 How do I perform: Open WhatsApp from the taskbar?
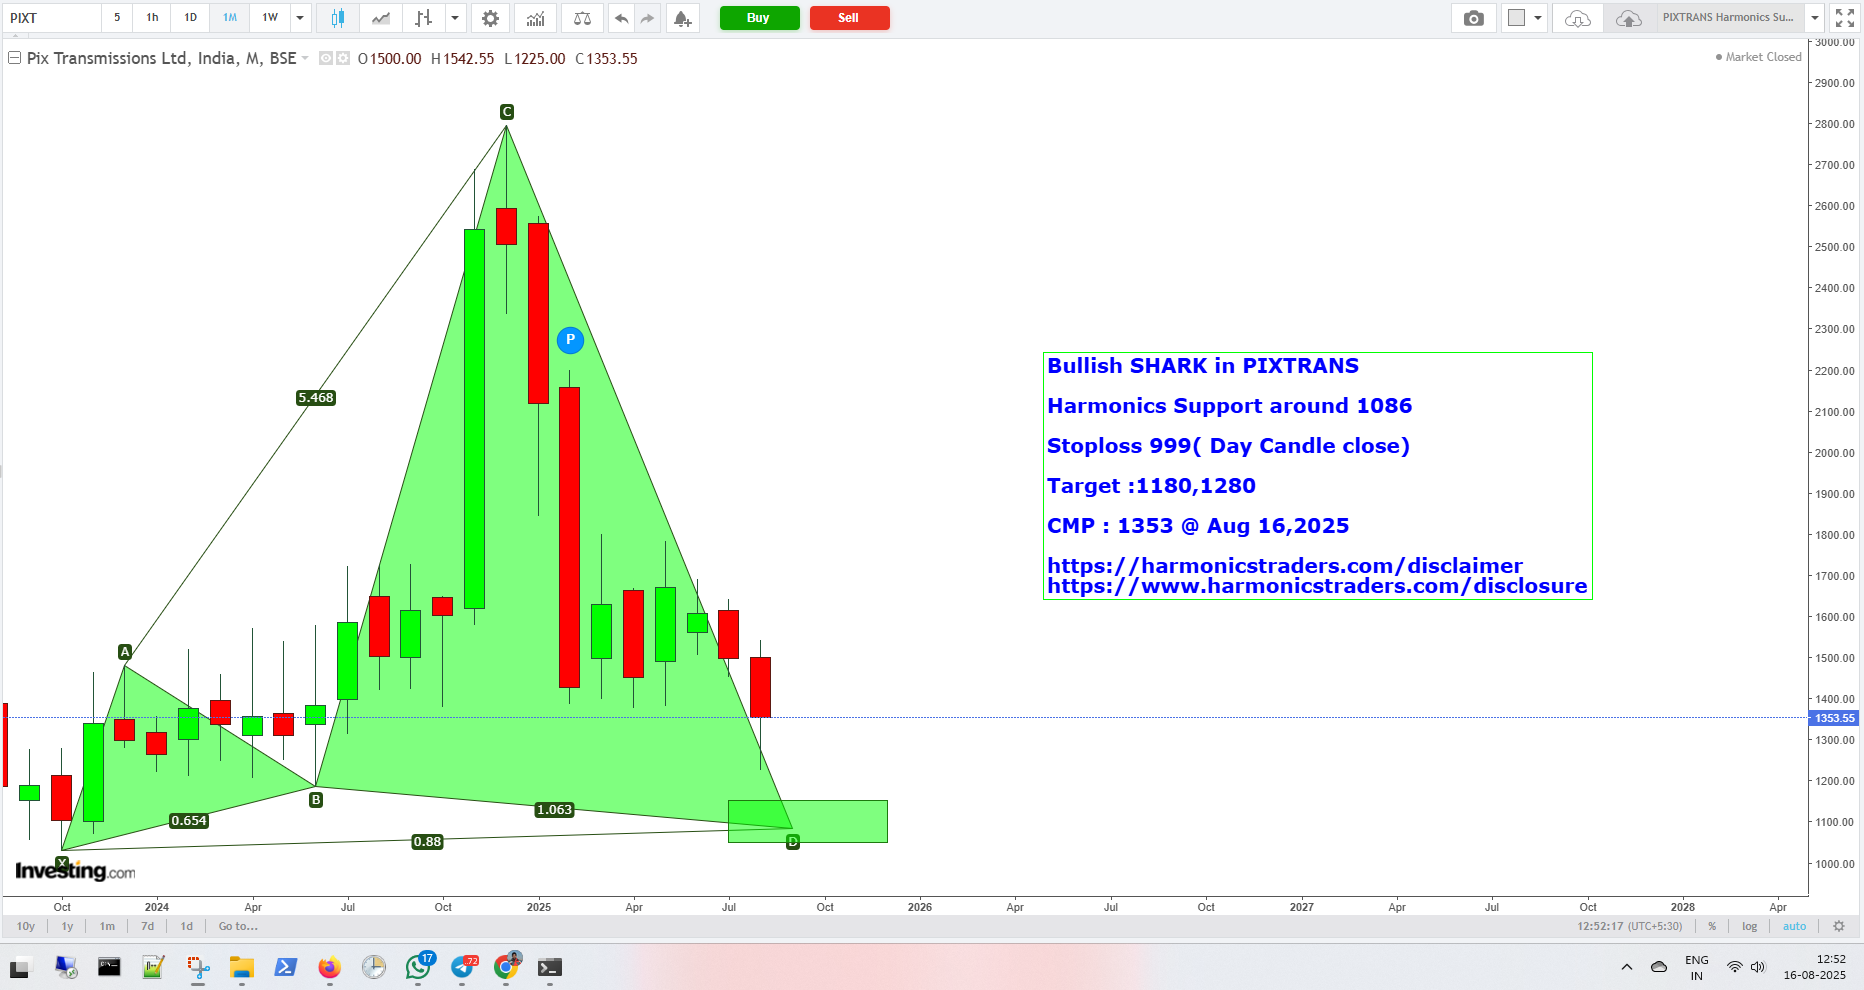tap(419, 967)
